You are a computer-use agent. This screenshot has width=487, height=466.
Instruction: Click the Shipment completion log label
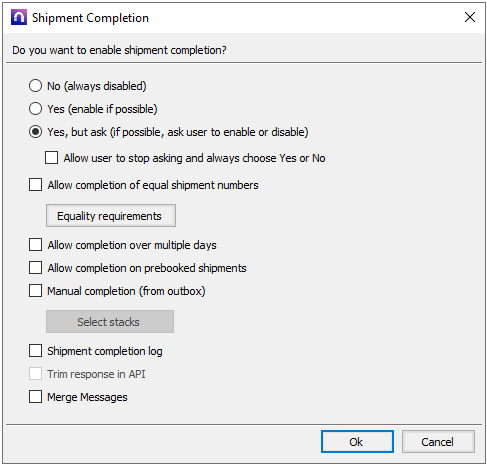click(105, 351)
